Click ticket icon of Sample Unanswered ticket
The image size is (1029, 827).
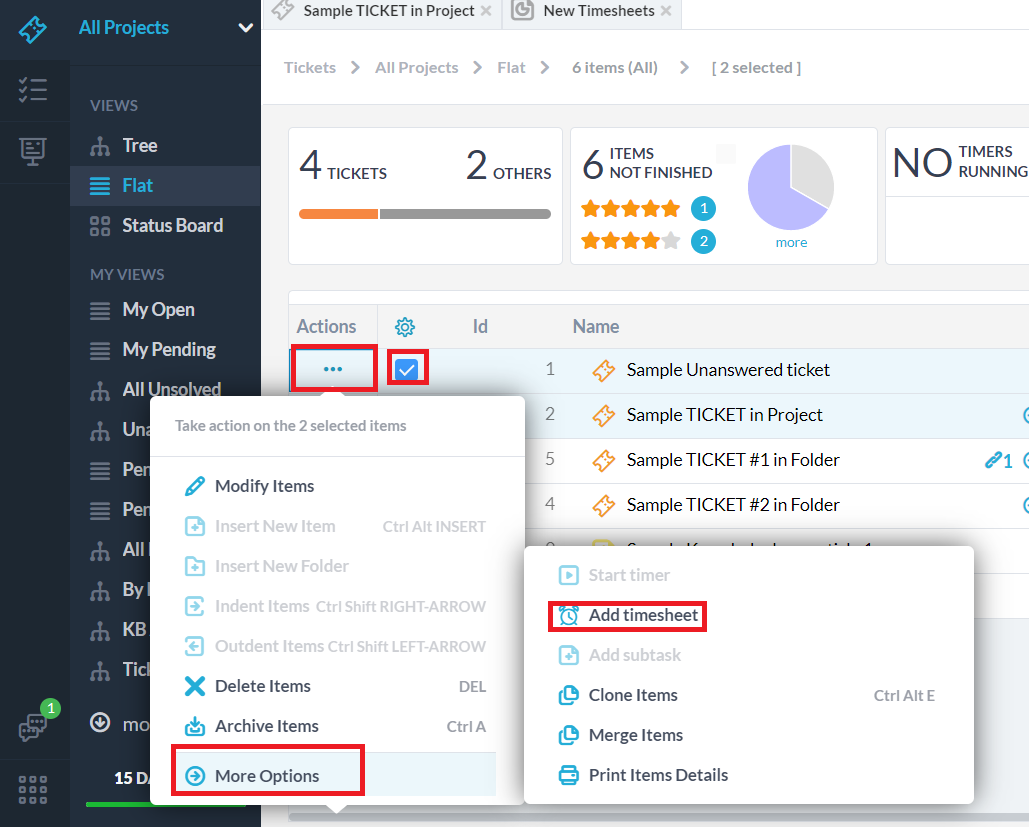pyautogui.click(x=604, y=371)
